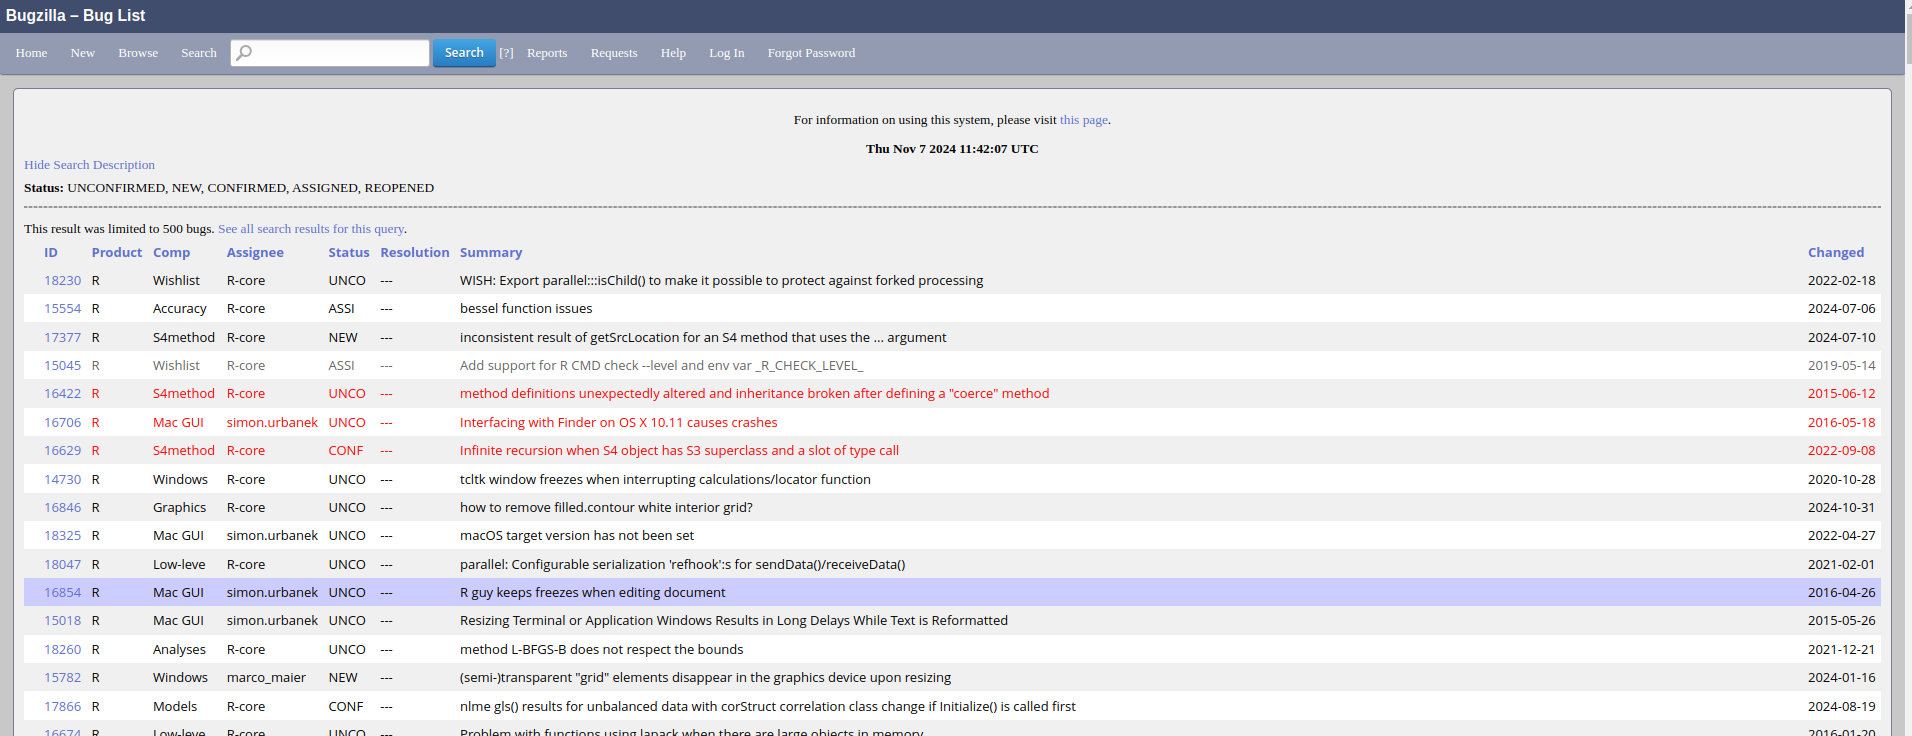Open bug 18230 link
Screen dimensions: 1912x736
pyautogui.click(x=62, y=281)
